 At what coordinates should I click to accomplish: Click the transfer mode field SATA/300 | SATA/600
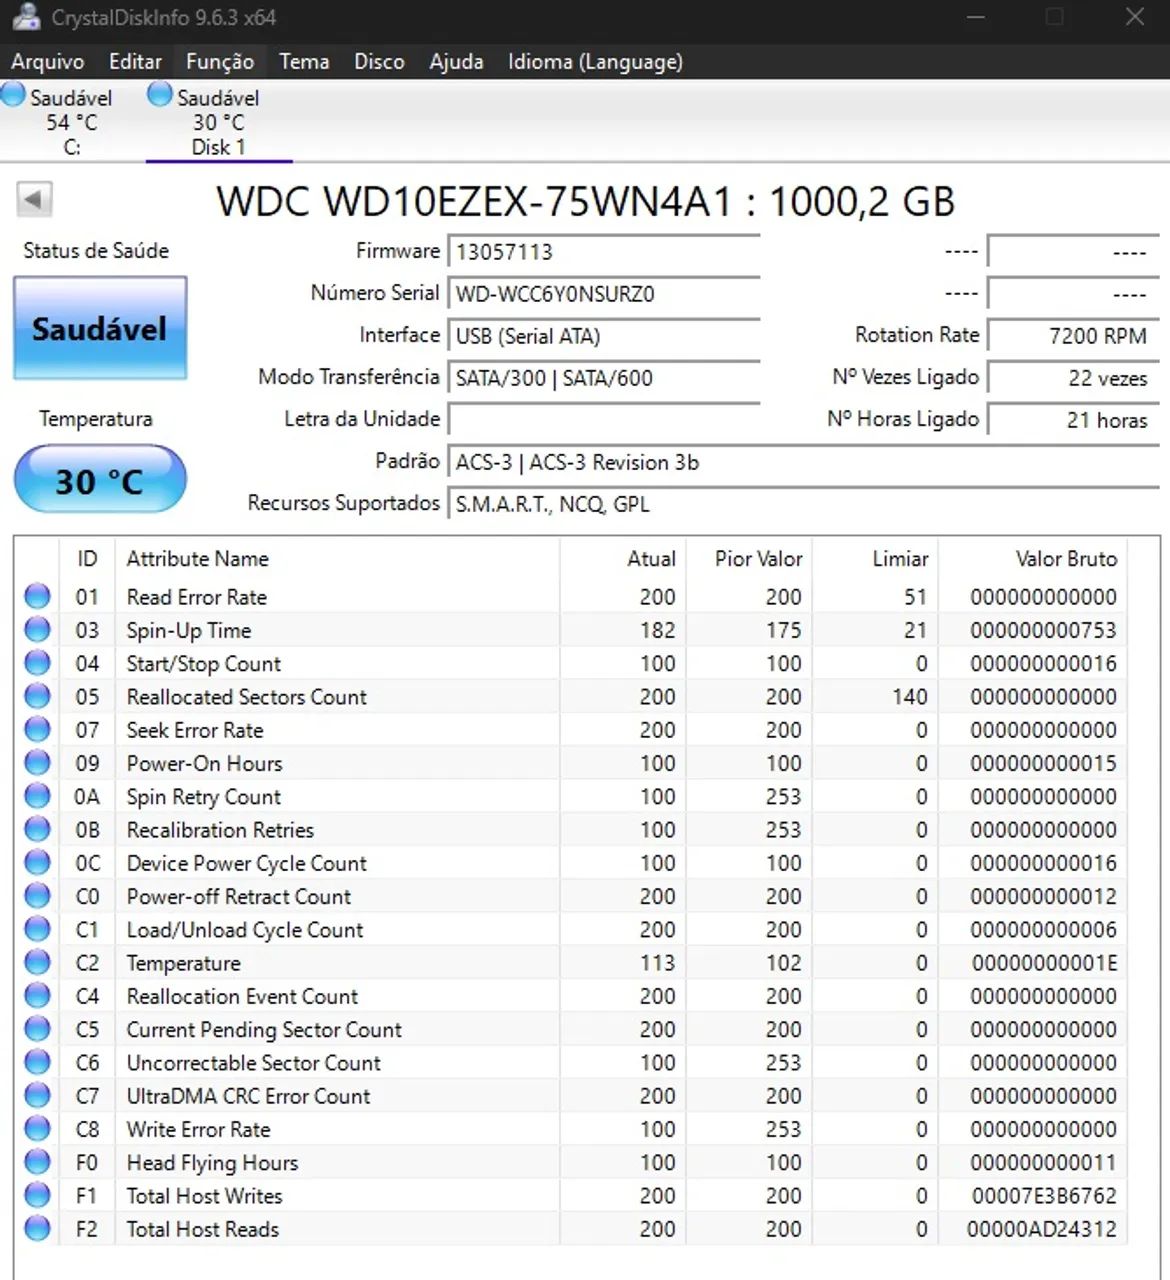tap(604, 378)
